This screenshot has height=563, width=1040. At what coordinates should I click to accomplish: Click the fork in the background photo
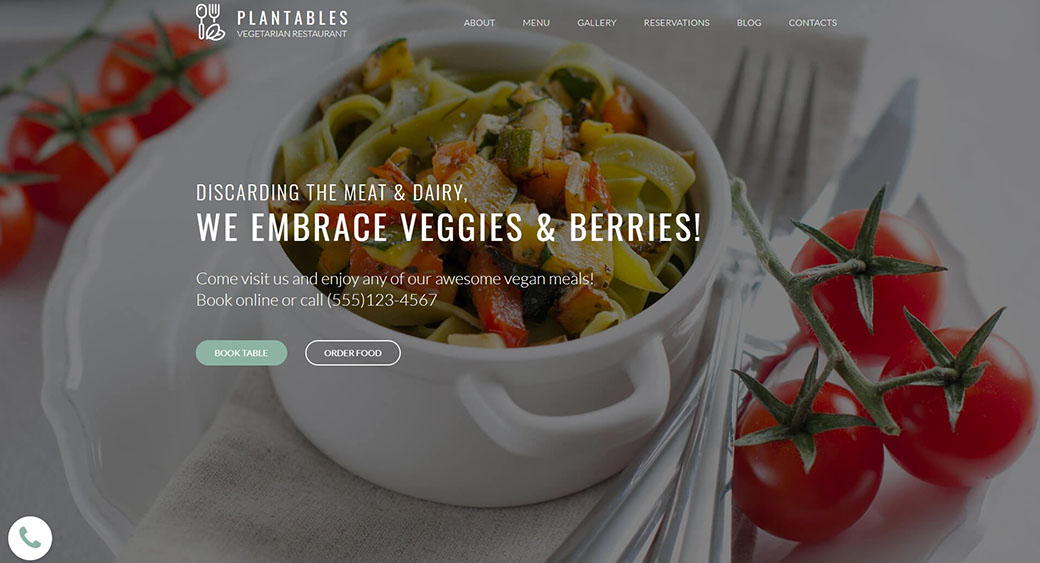pyautogui.click(x=763, y=133)
